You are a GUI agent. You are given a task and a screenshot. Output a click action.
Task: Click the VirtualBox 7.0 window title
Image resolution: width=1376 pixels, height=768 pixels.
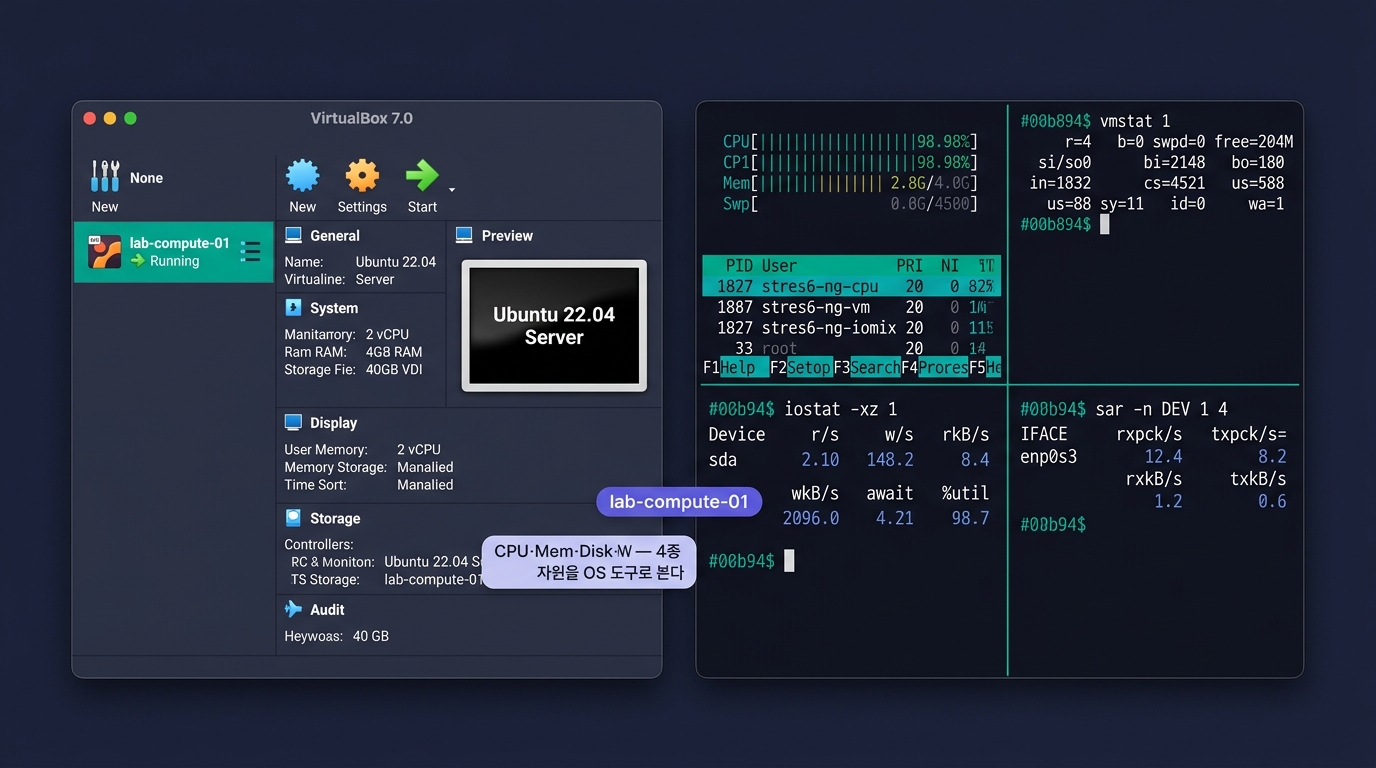[362, 118]
